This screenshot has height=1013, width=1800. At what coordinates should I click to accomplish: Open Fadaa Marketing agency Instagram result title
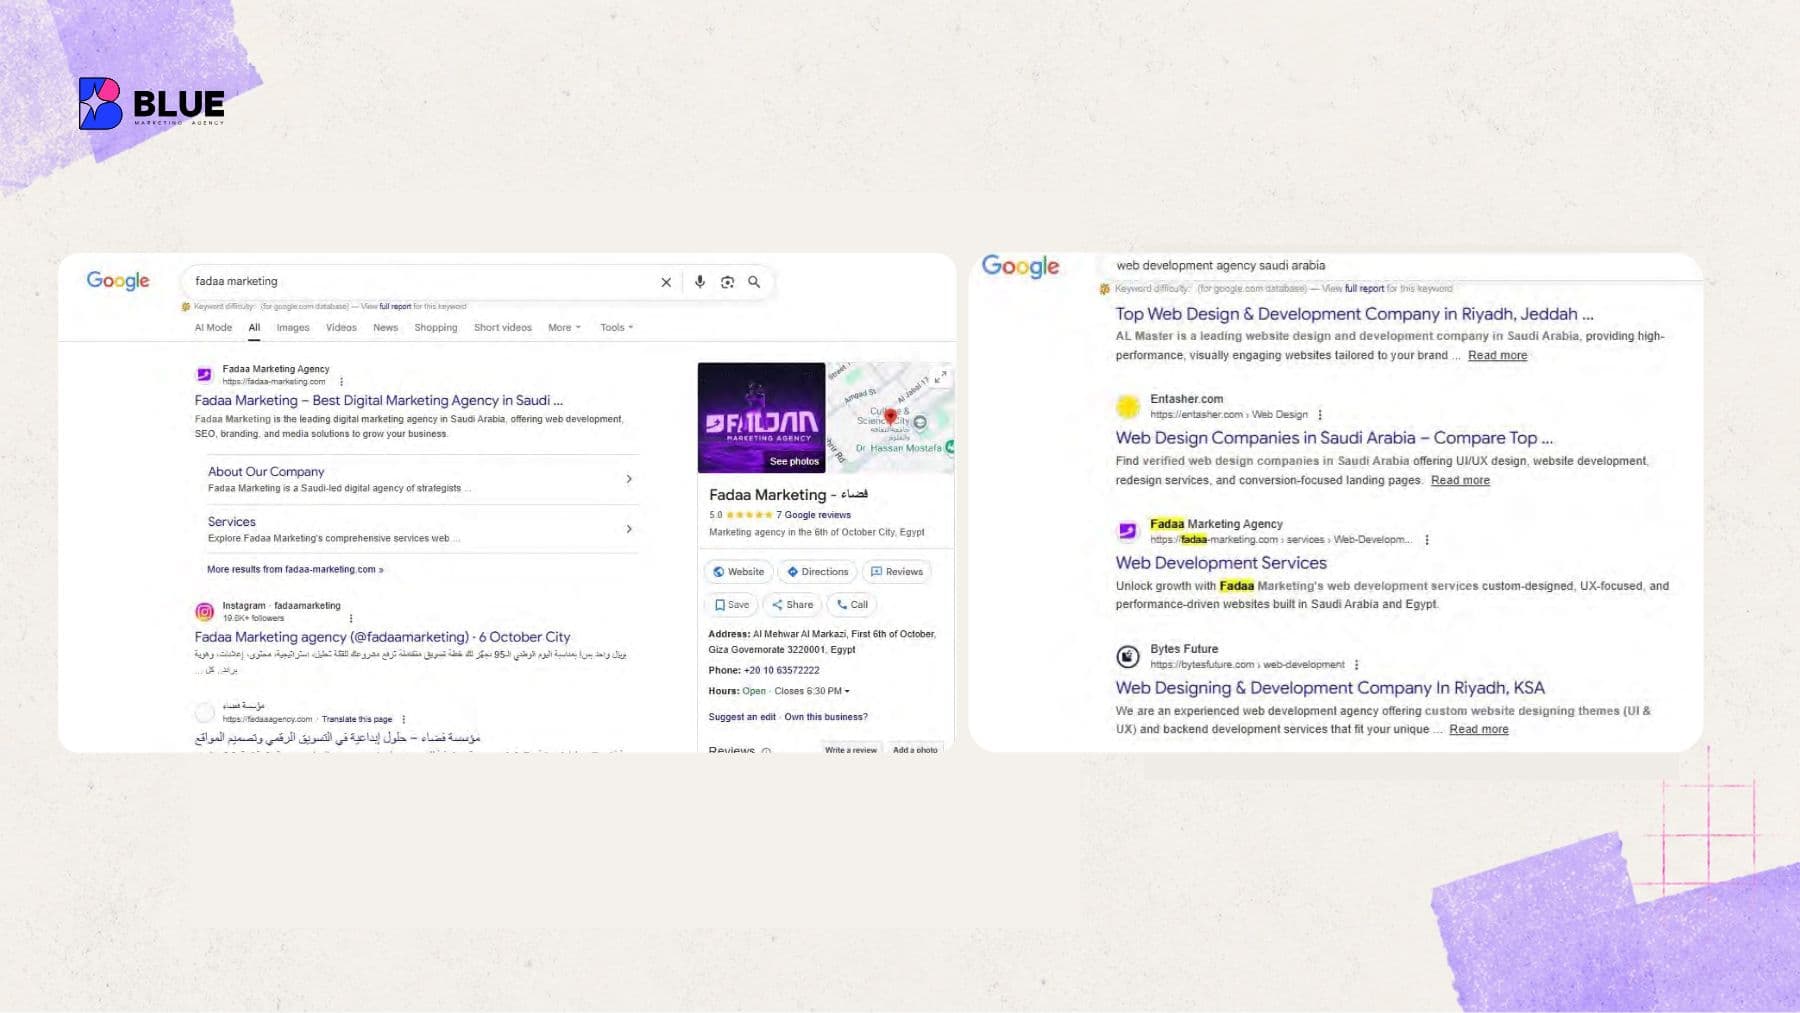click(382, 637)
